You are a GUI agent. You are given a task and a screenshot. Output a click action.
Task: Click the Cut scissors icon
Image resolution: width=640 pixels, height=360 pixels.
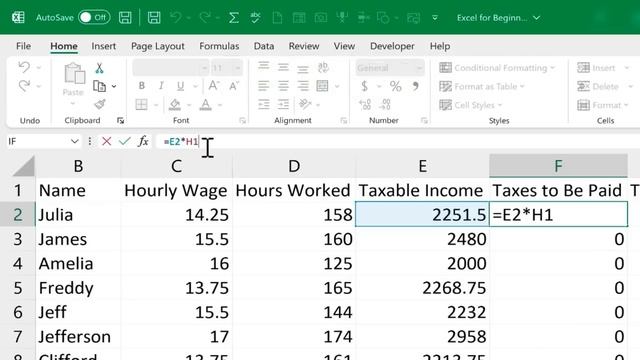[x=99, y=68]
